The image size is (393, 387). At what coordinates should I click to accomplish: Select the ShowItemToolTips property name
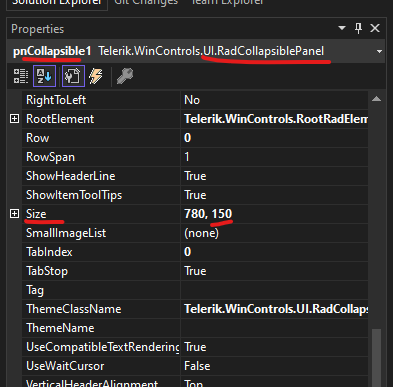point(74,195)
